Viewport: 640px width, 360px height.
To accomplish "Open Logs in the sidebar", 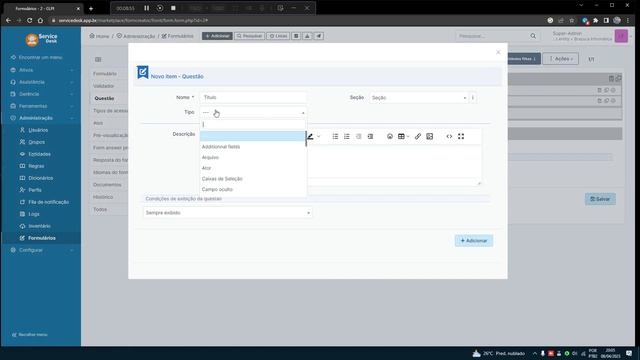I will click(x=34, y=214).
